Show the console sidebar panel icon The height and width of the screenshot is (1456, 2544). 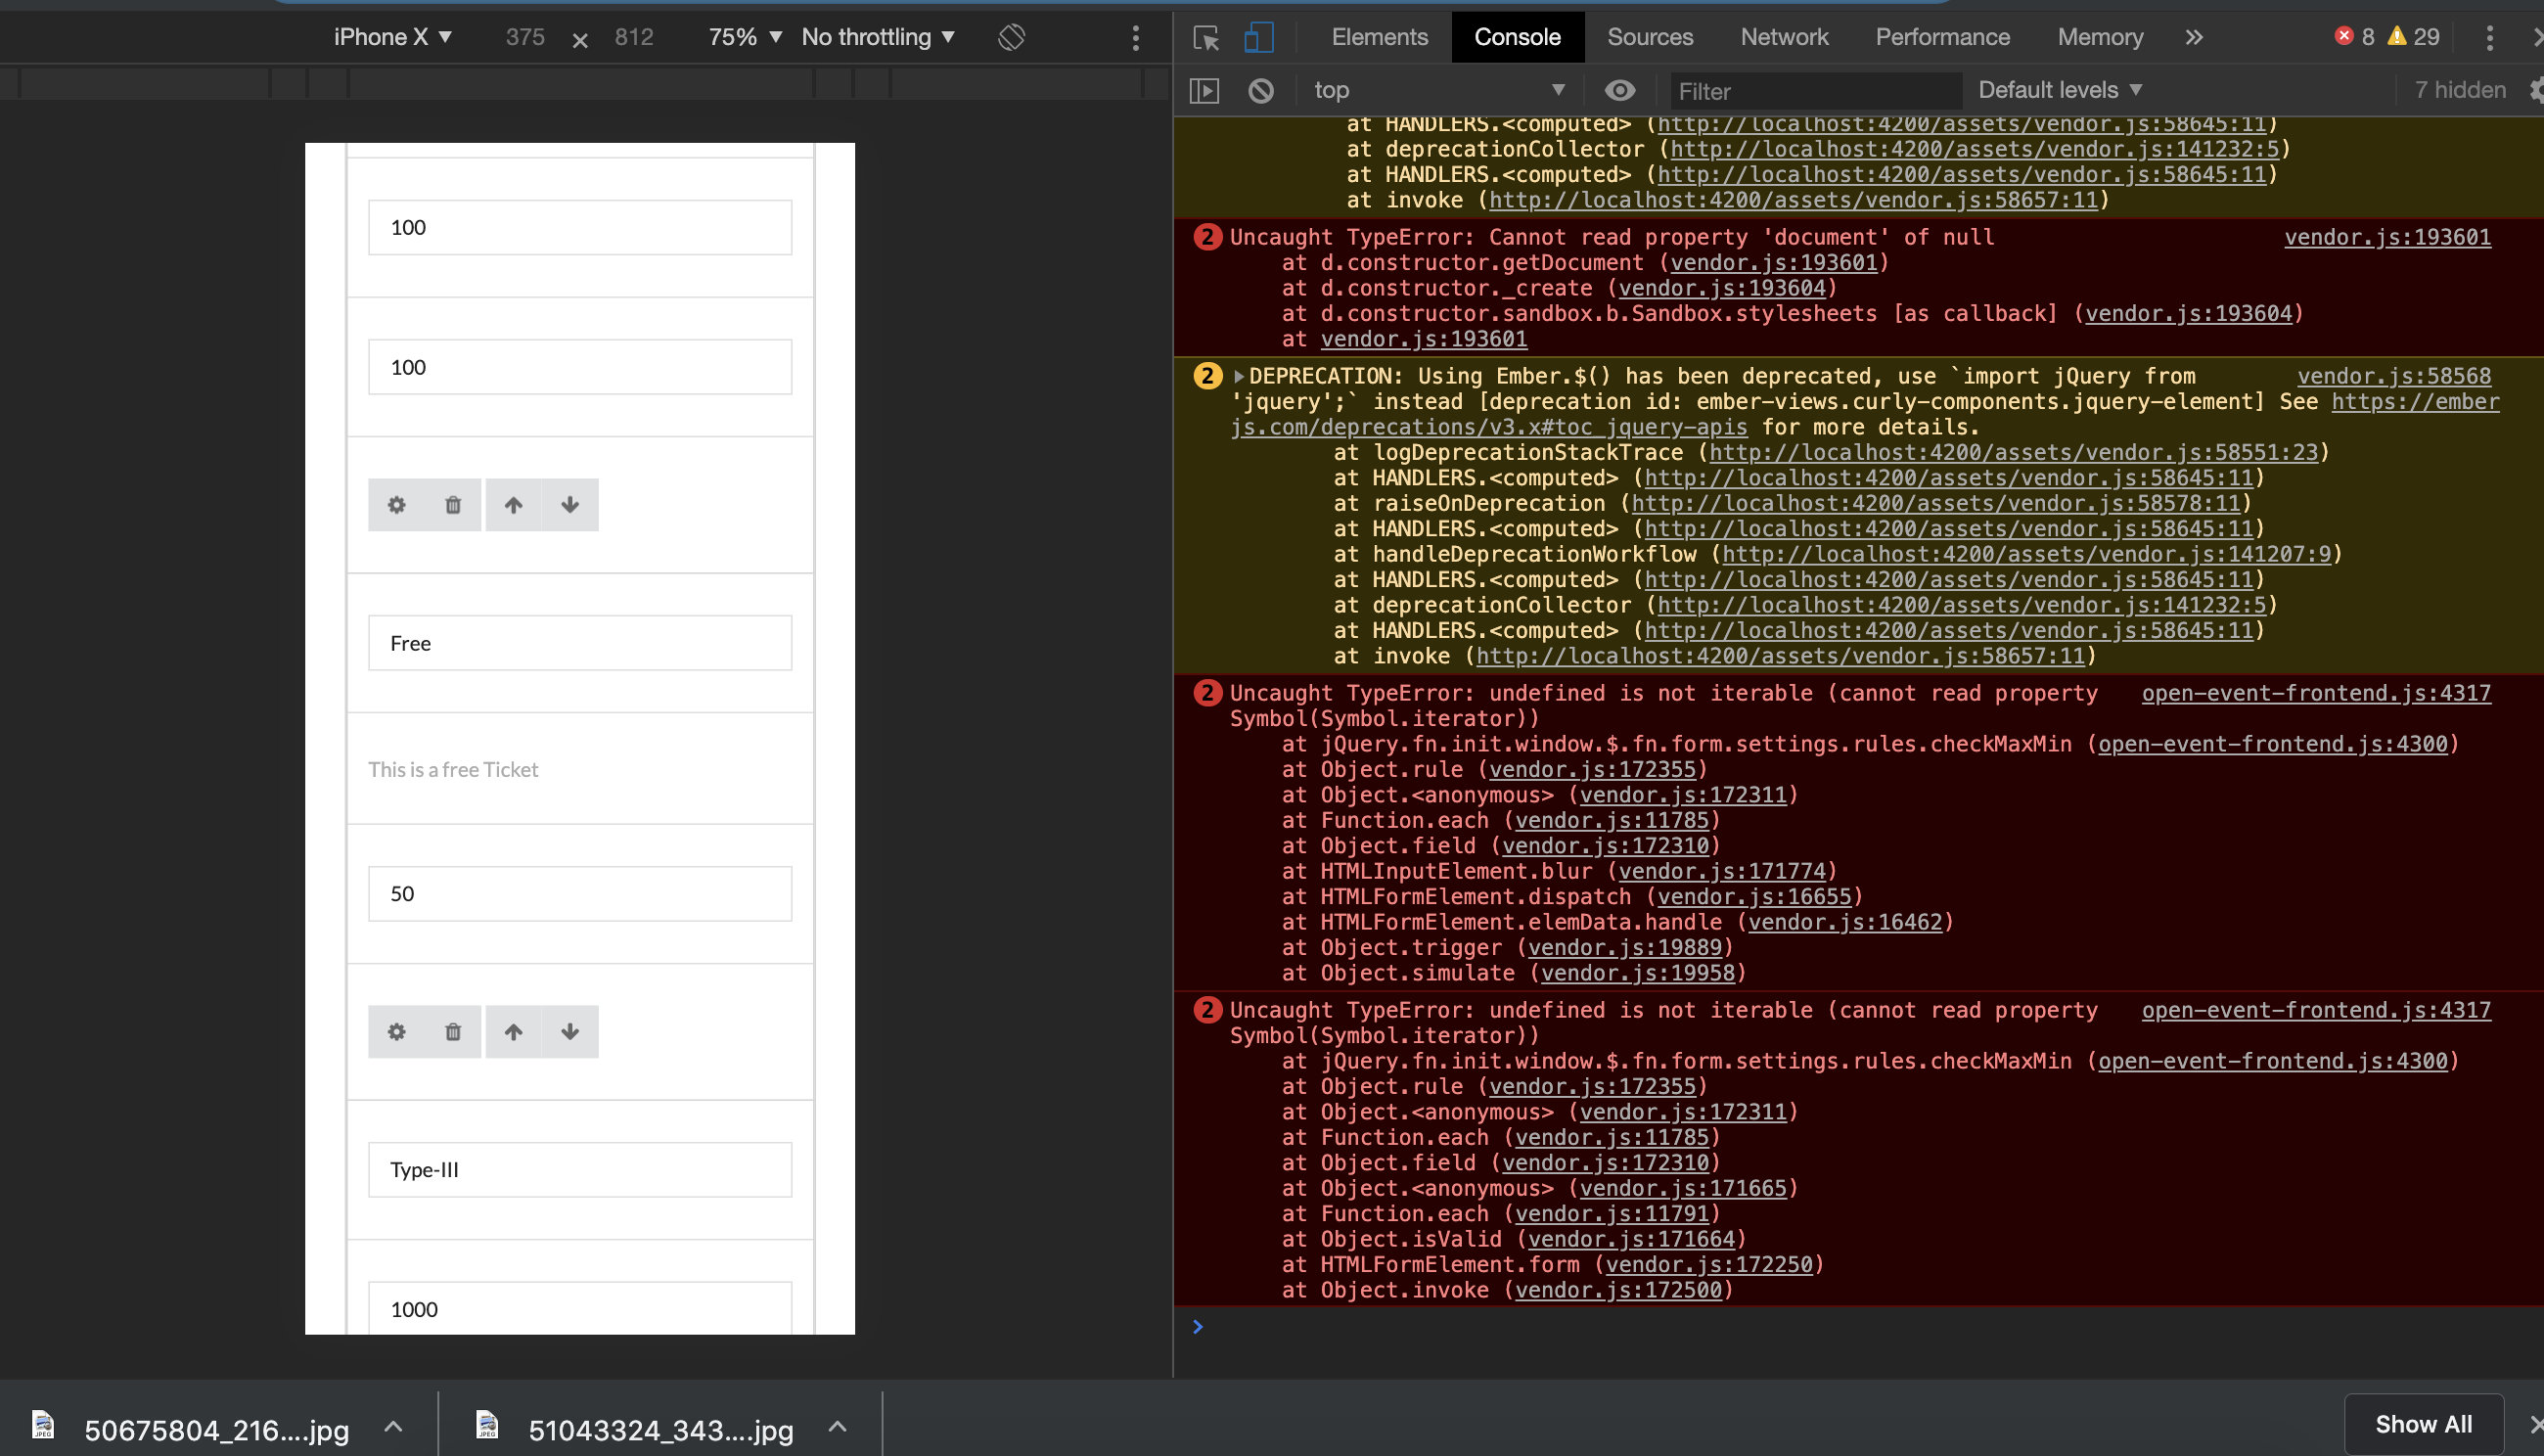coord(1204,90)
